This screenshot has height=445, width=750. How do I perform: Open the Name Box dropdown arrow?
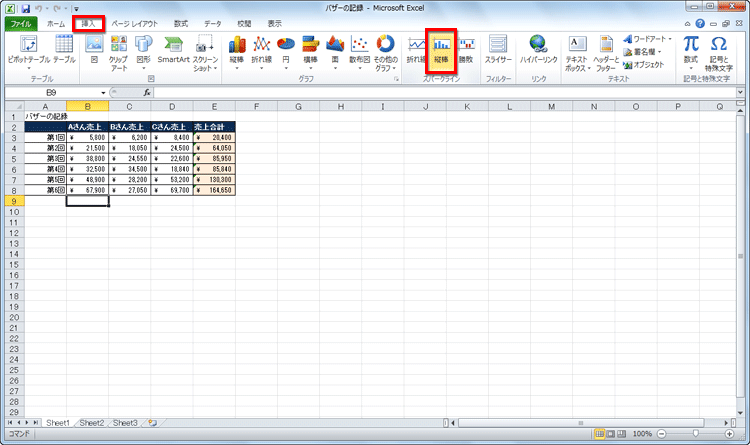103,92
